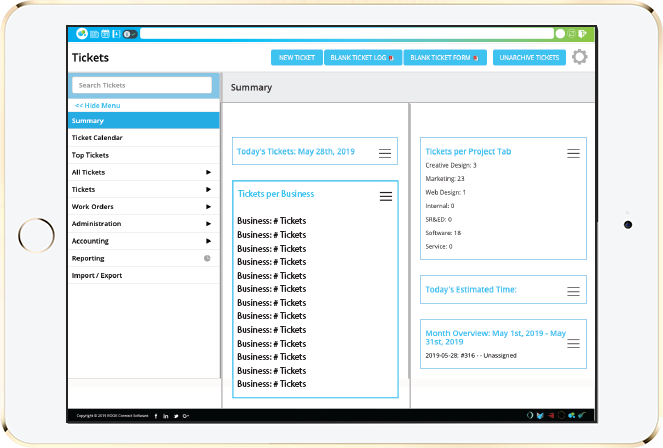Click the copyright text in footer
Viewport: 663px width, 448px height.
point(112,416)
